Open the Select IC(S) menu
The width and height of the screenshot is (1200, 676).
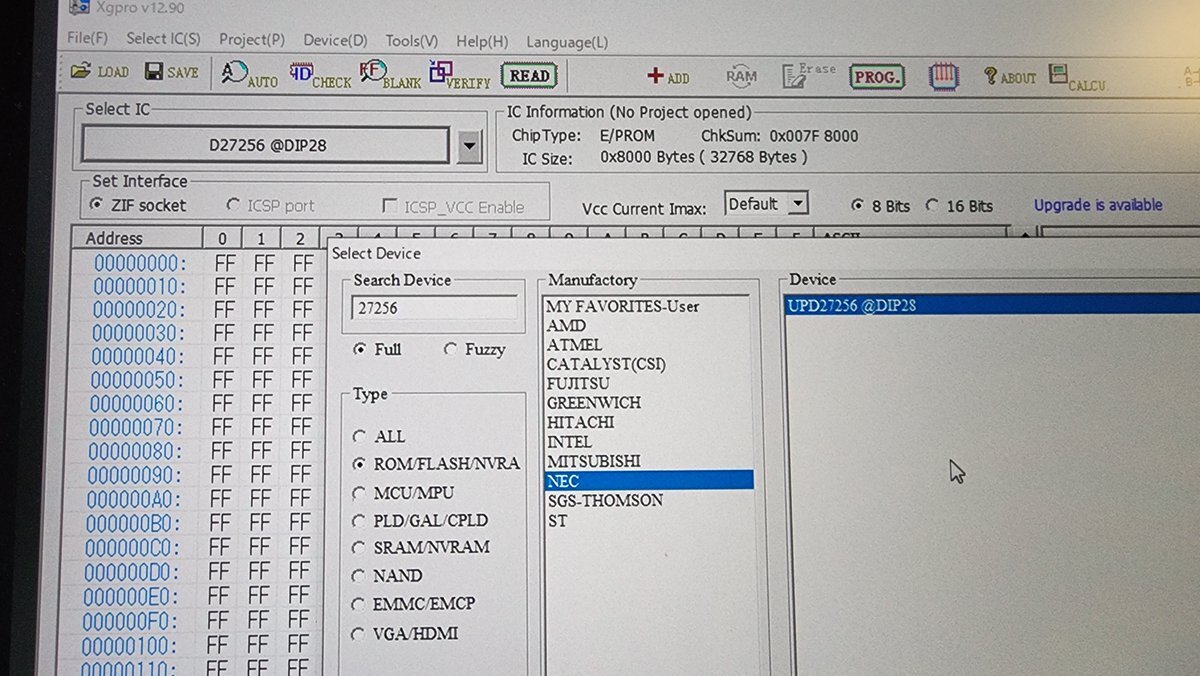click(x=163, y=39)
